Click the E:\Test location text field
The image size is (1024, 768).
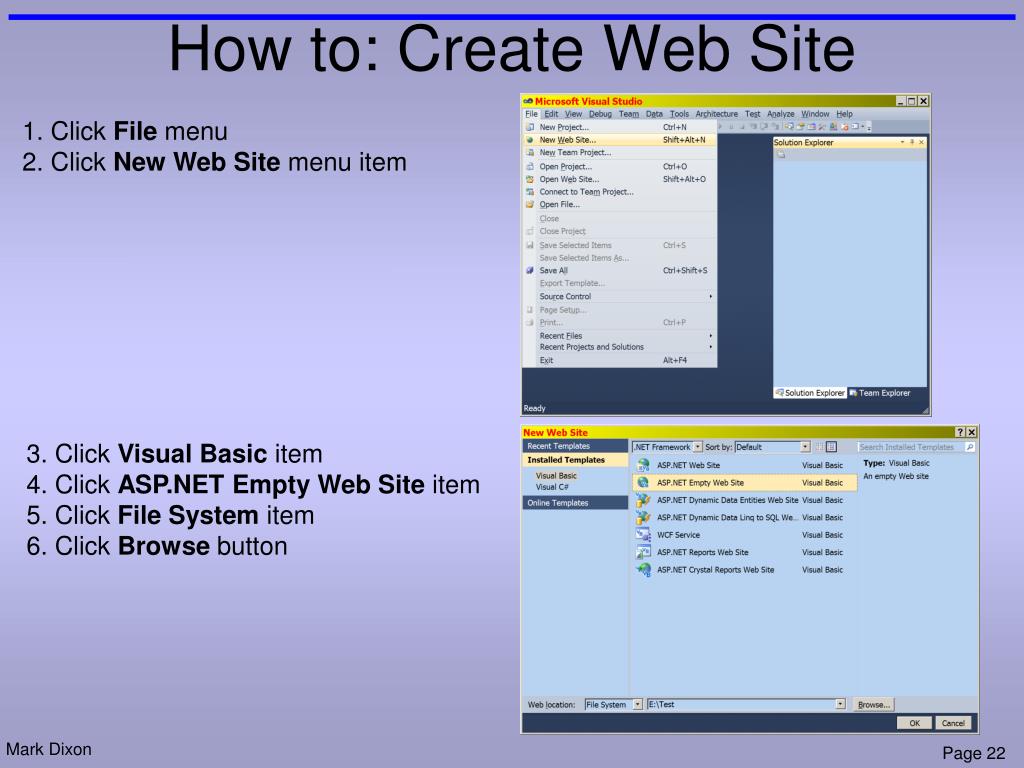(741, 704)
